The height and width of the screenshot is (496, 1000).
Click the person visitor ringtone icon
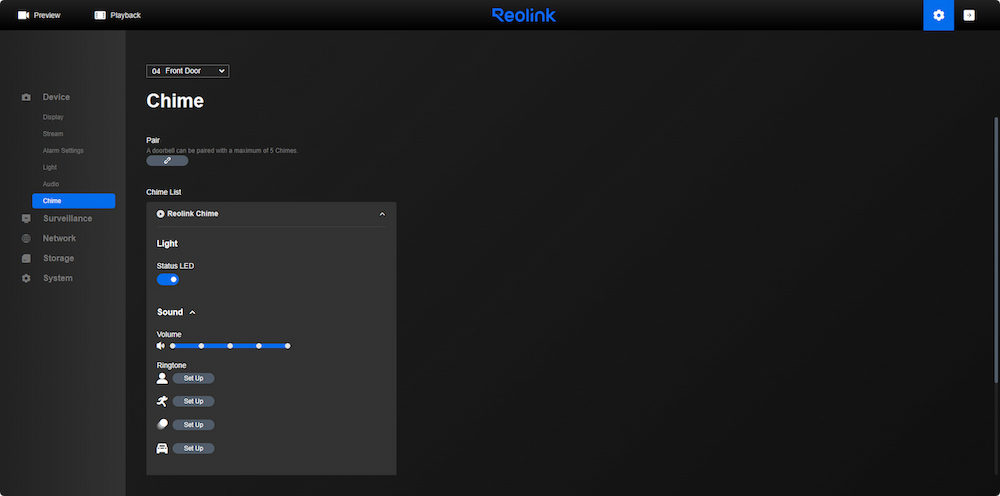(162, 379)
